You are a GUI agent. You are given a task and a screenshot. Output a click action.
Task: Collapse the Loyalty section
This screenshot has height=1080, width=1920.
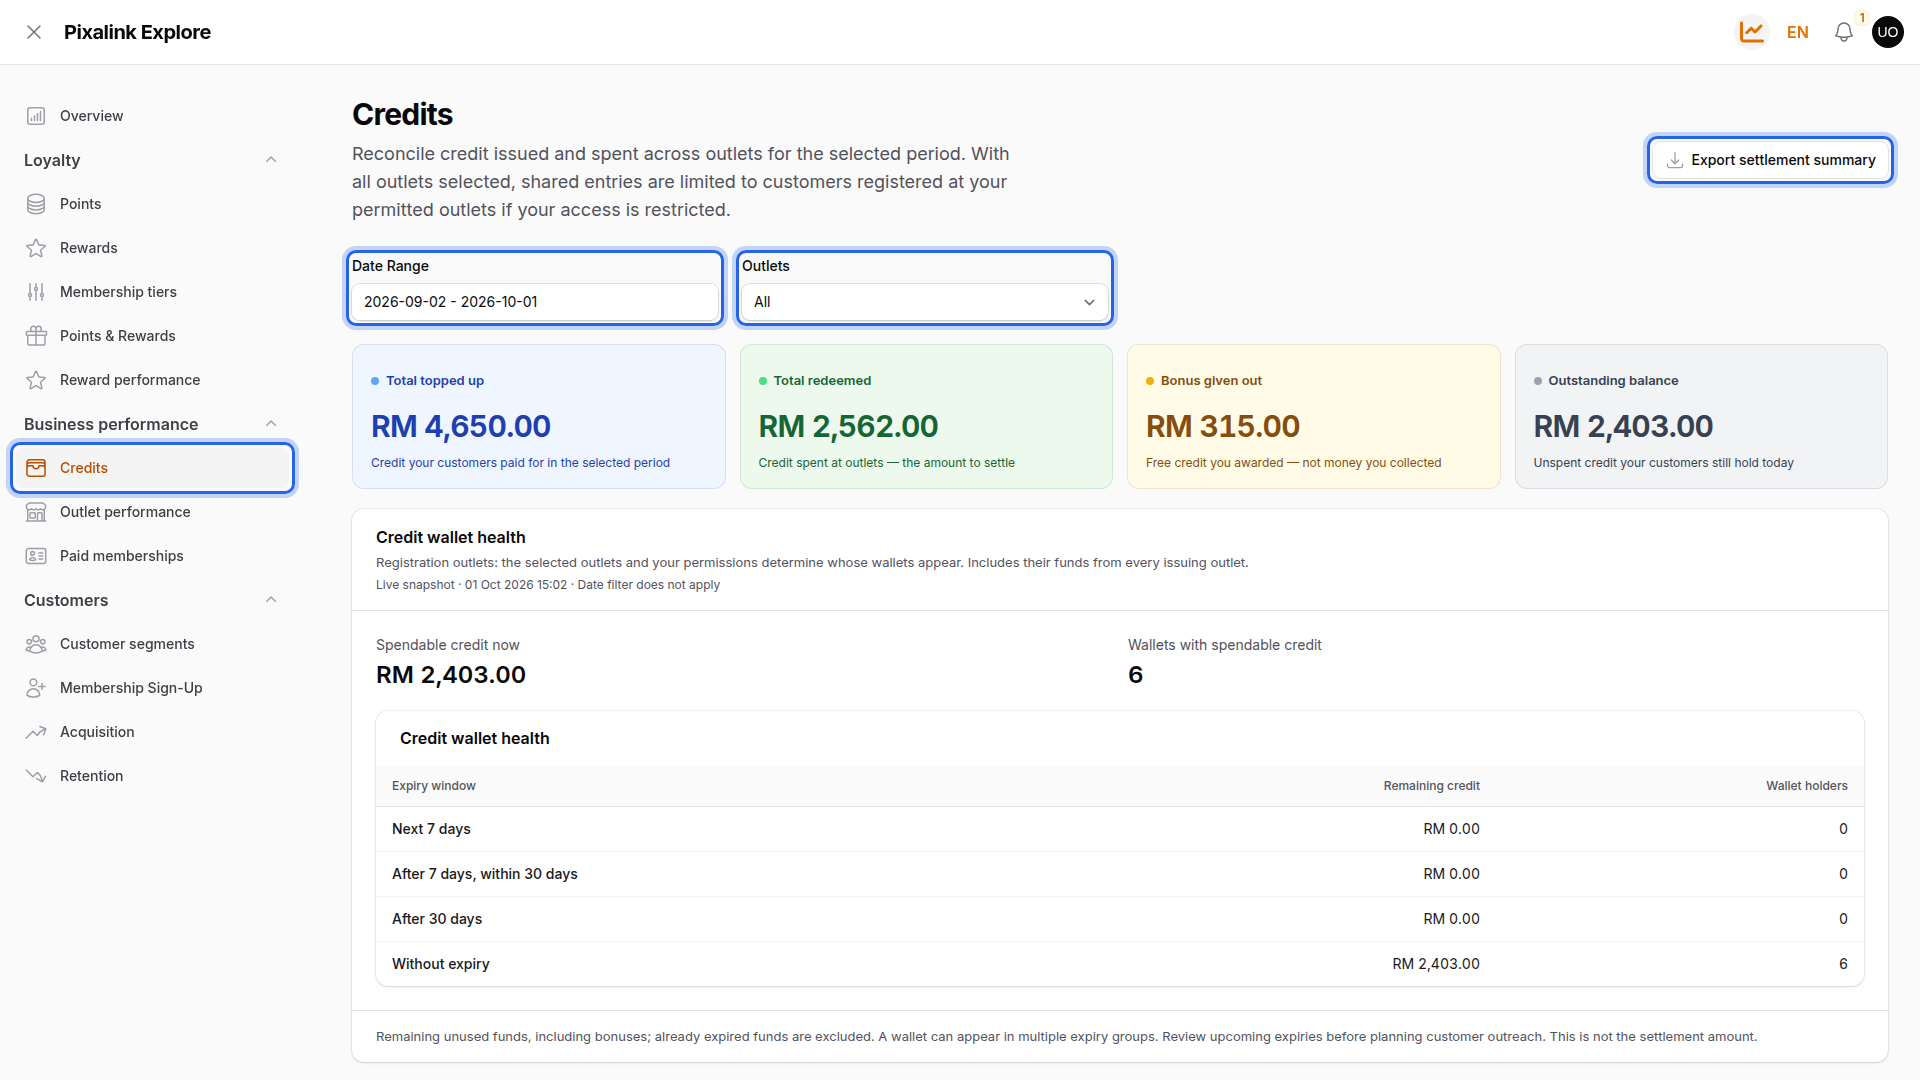pyautogui.click(x=271, y=160)
